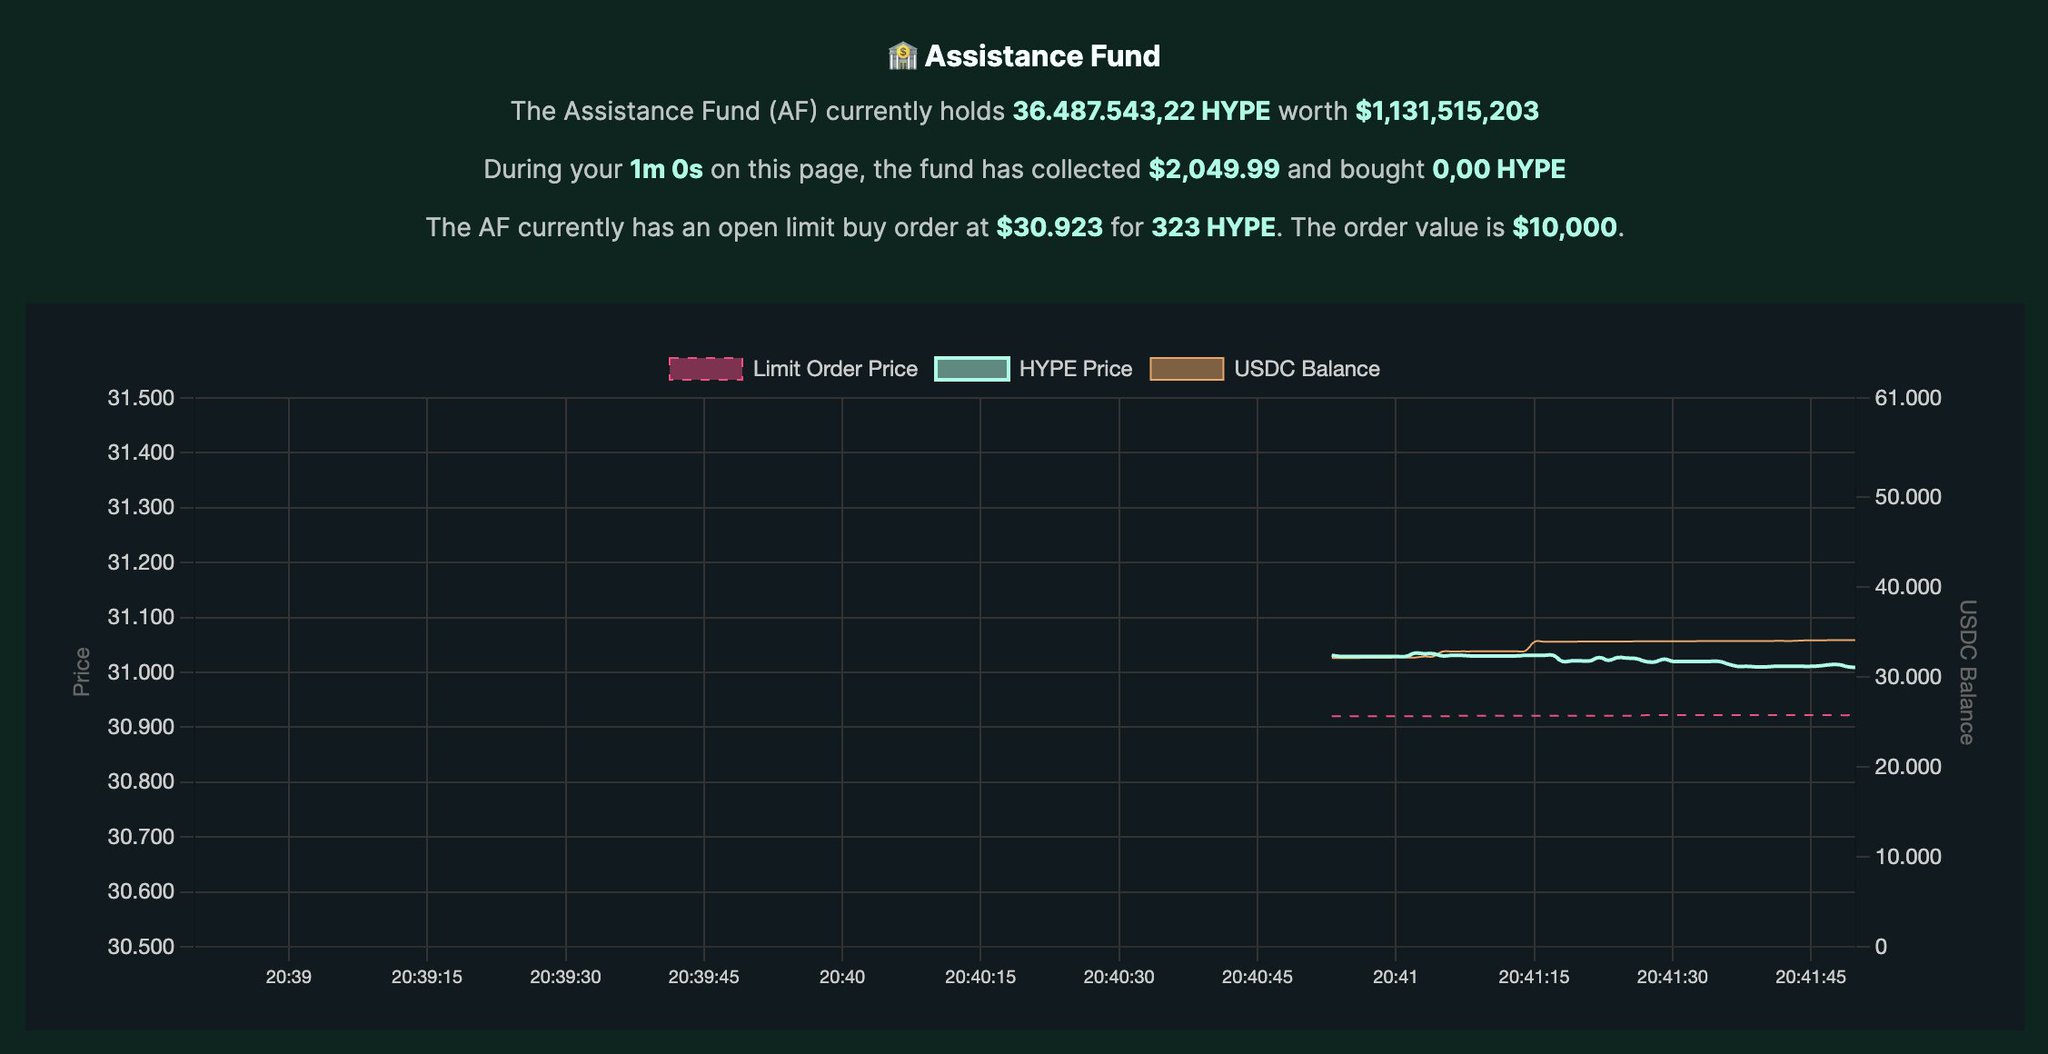Click the $30.923 limit order price

click(x=1049, y=227)
